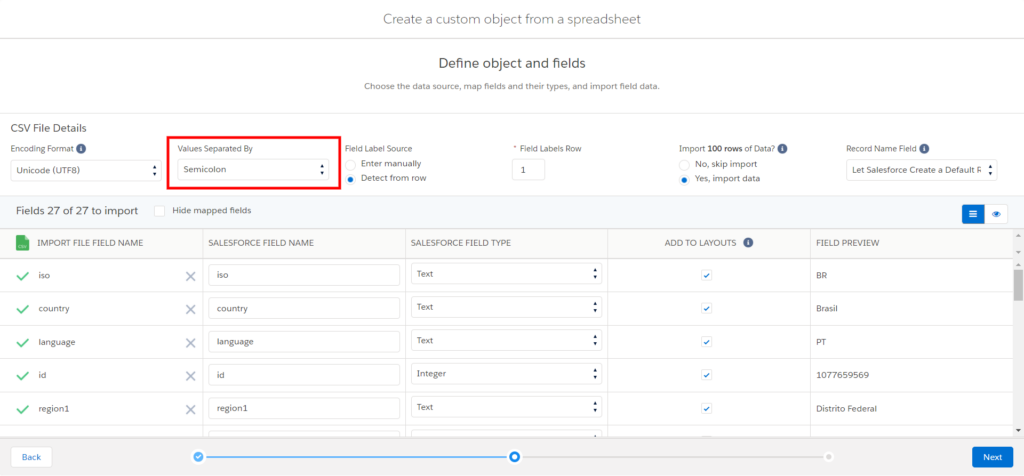
Task: Remove the id field mapping with X
Action: (x=191, y=376)
